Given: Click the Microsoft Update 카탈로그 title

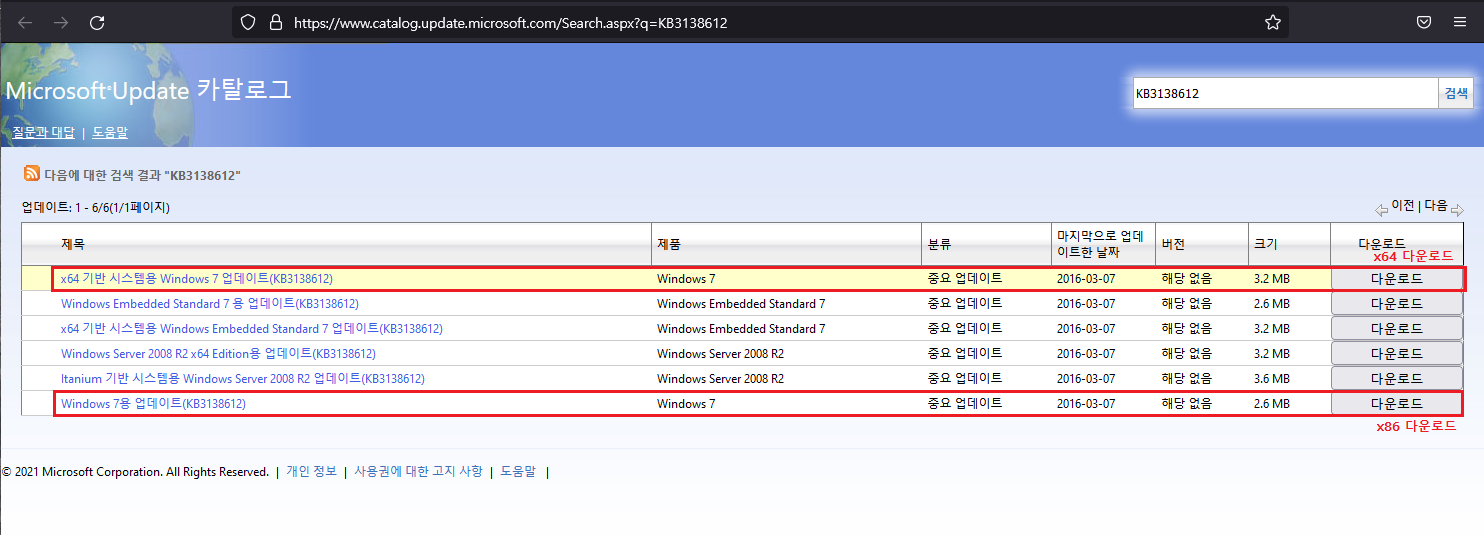Looking at the screenshot, I should 148,90.
